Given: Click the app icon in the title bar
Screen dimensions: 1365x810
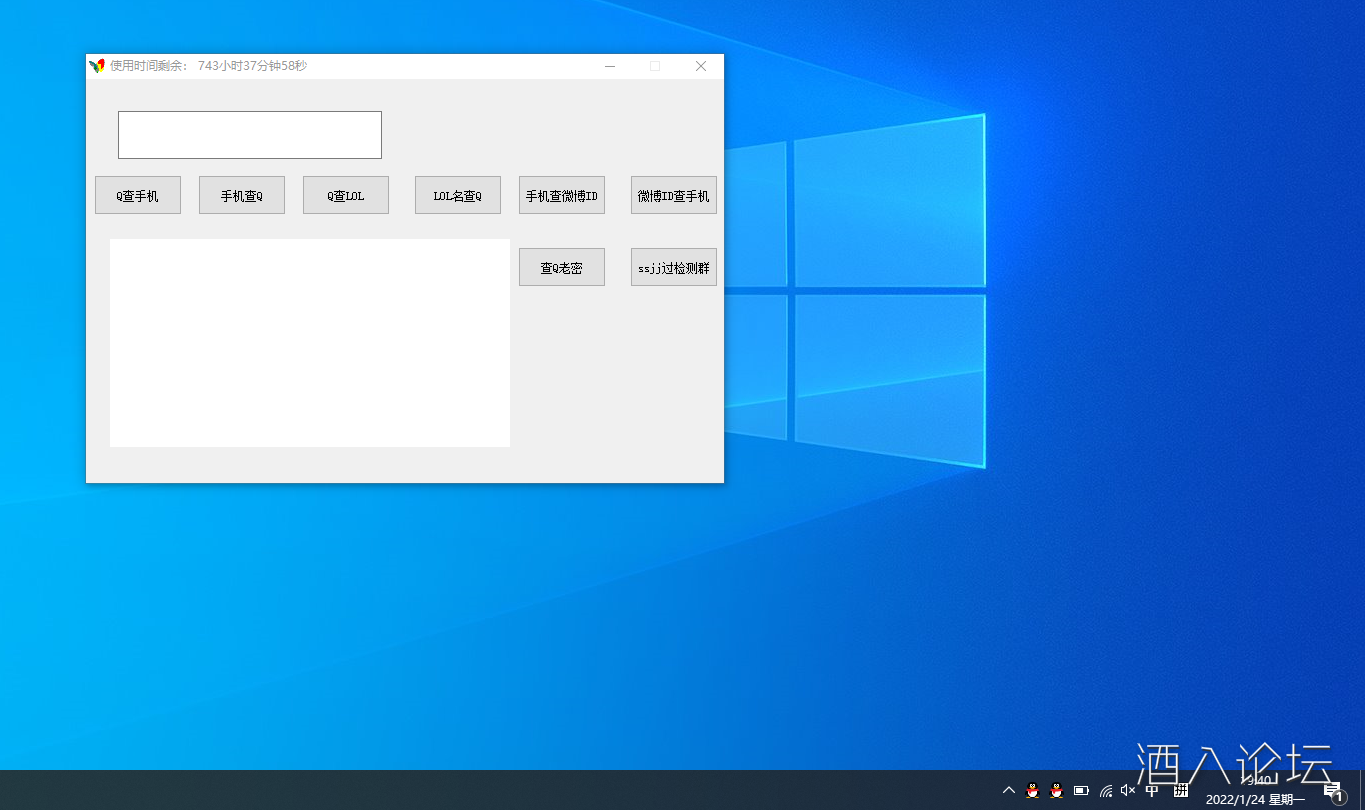Looking at the screenshot, I should [97, 66].
